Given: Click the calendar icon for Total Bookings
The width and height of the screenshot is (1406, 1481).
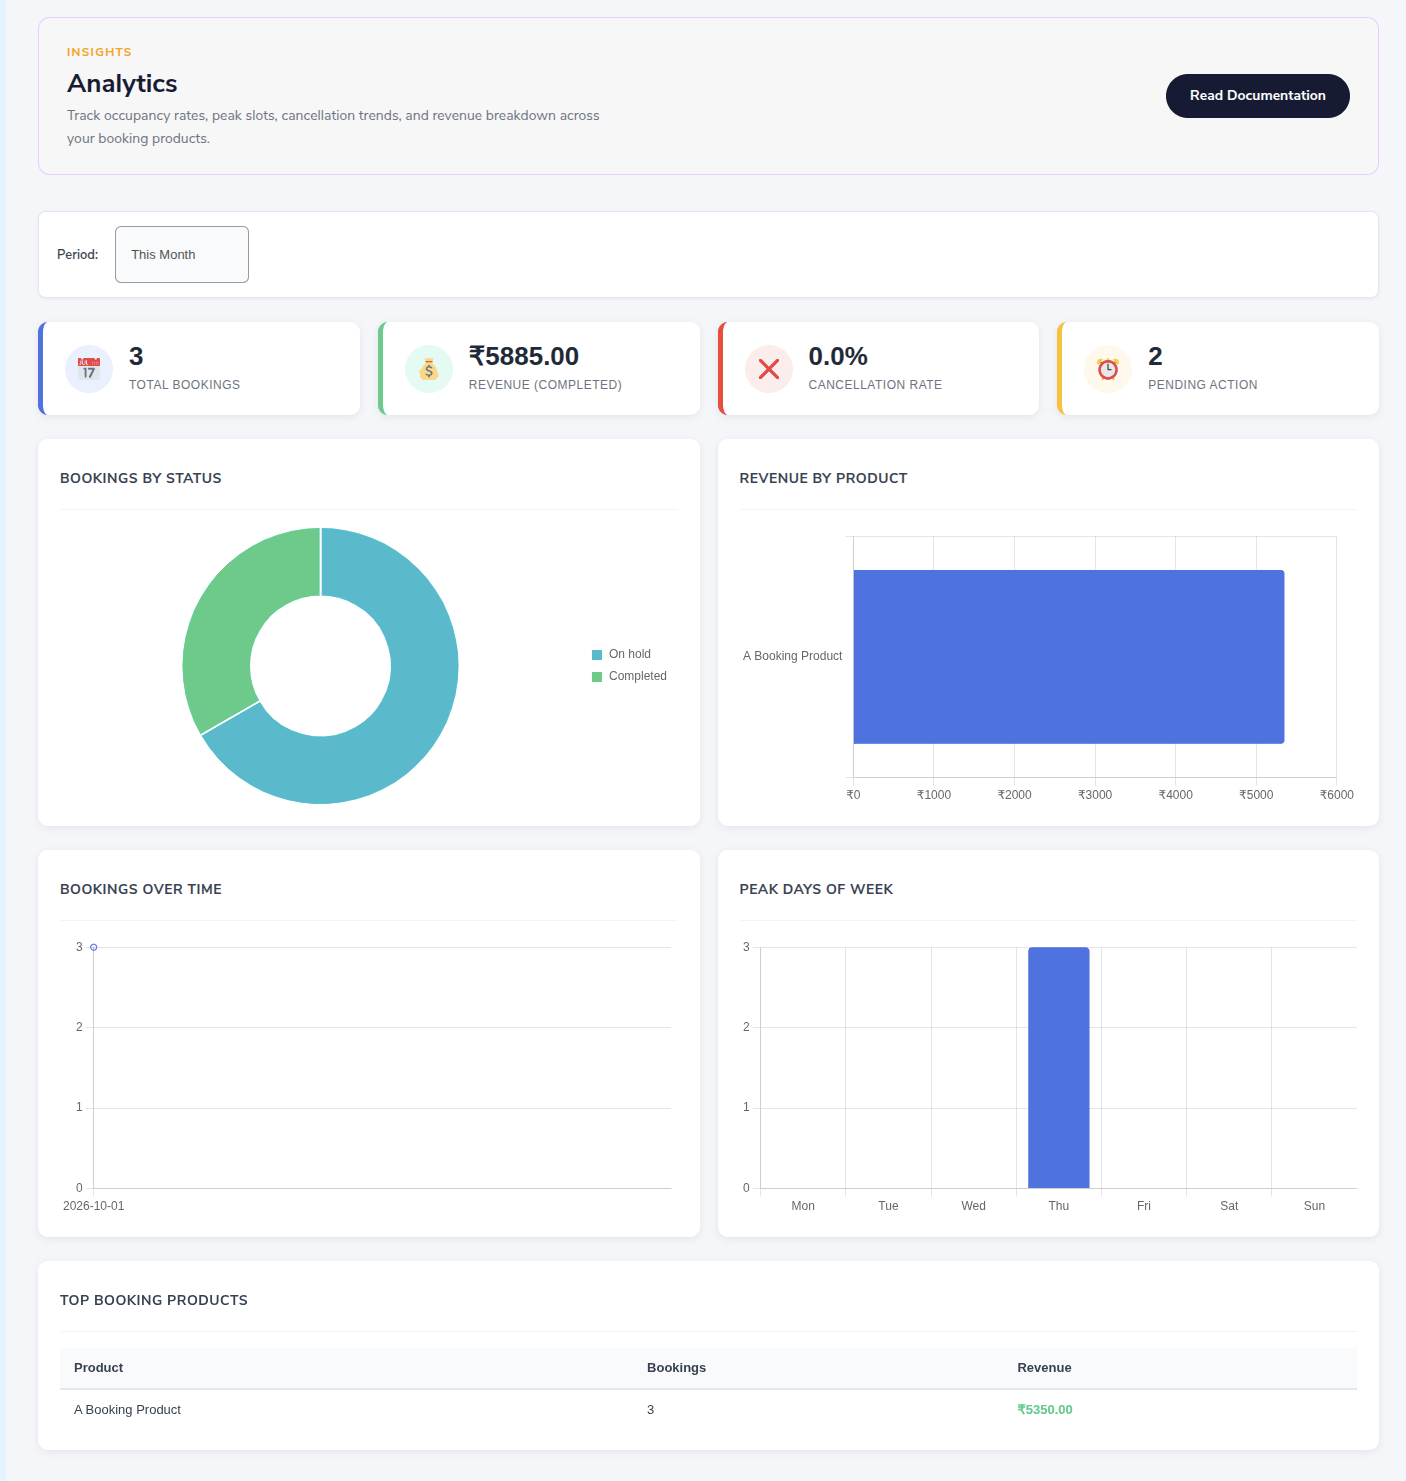Looking at the screenshot, I should pos(89,369).
